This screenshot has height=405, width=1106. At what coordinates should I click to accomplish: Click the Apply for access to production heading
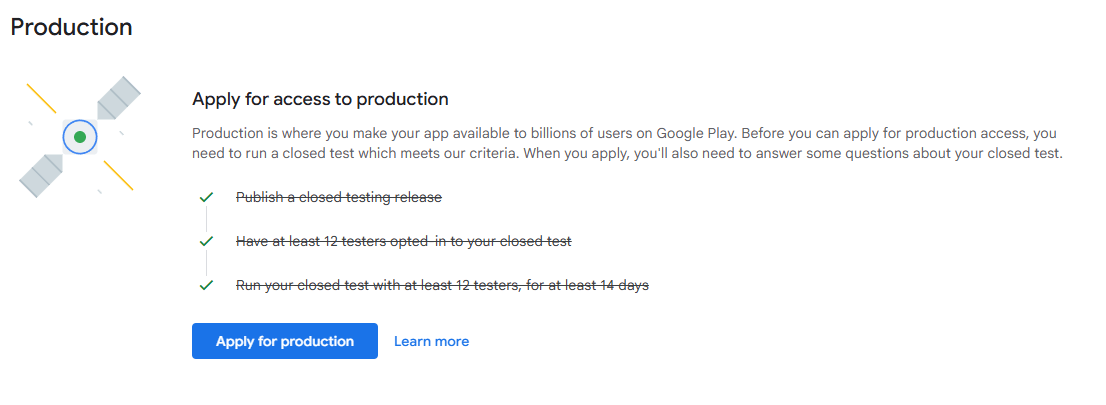coord(320,99)
